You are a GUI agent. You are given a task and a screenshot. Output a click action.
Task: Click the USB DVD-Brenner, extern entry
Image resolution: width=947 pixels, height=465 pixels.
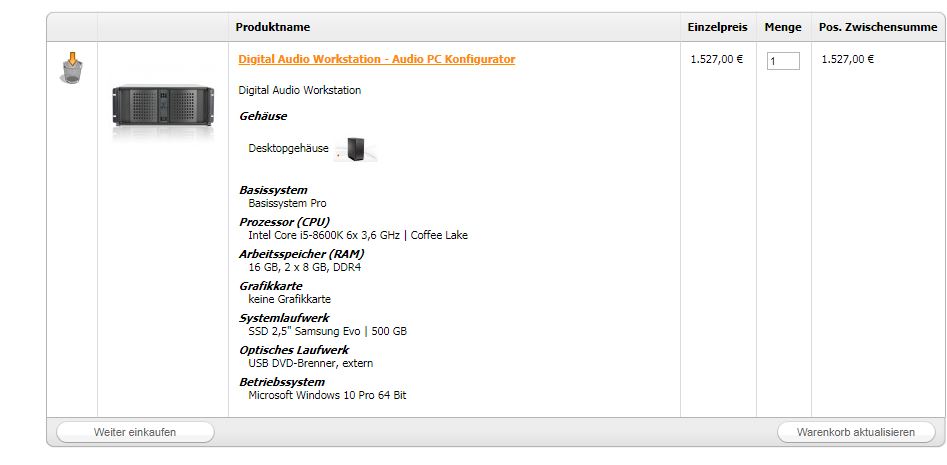(312, 364)
